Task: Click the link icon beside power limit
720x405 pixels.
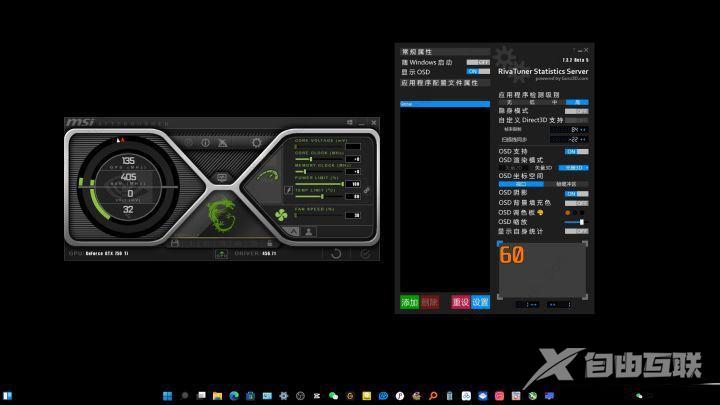Action: click(366, 190)
